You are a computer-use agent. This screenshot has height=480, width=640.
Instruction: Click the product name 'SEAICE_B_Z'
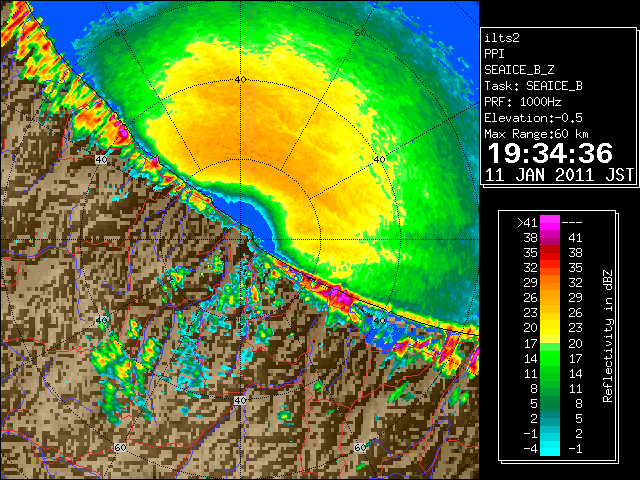tap(519, 70)
